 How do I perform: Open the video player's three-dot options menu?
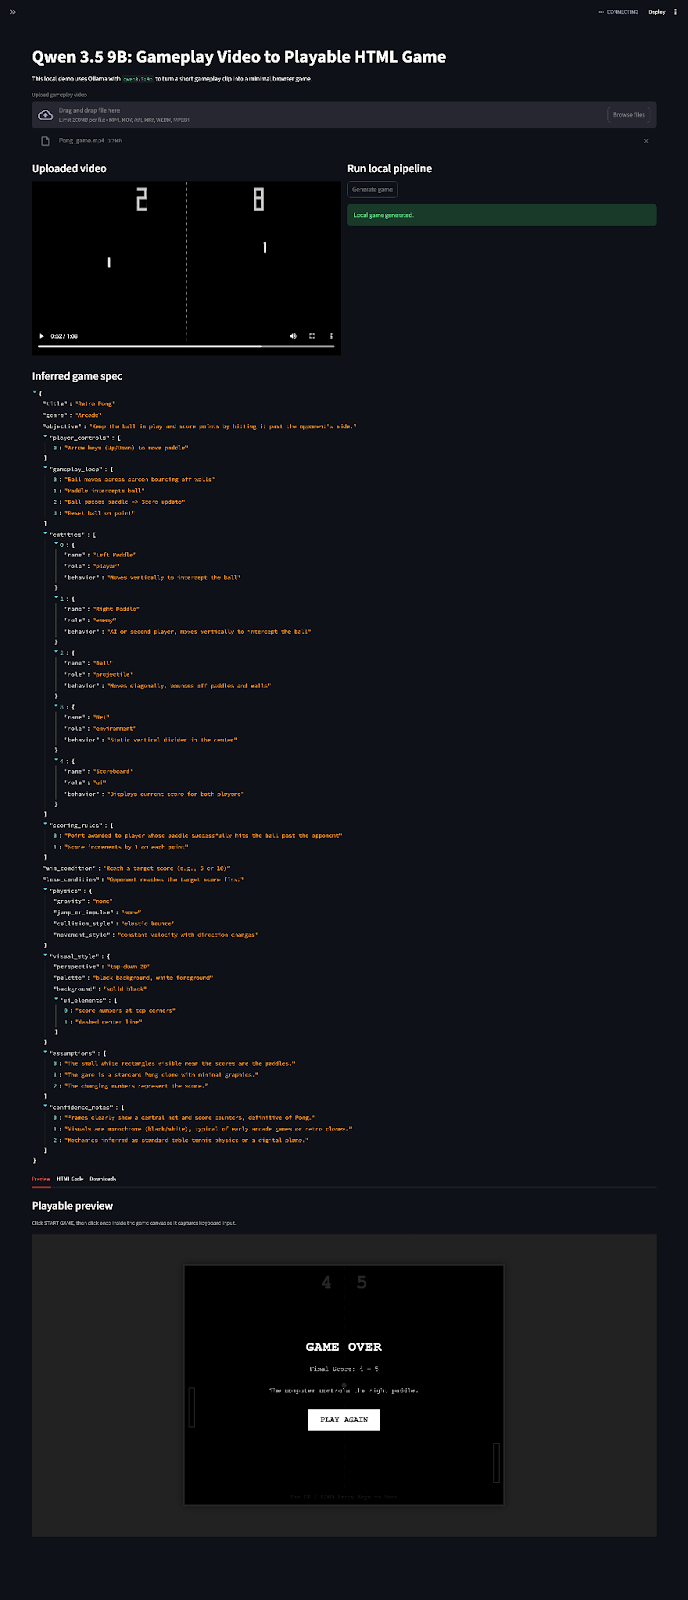tap(331, 335)
